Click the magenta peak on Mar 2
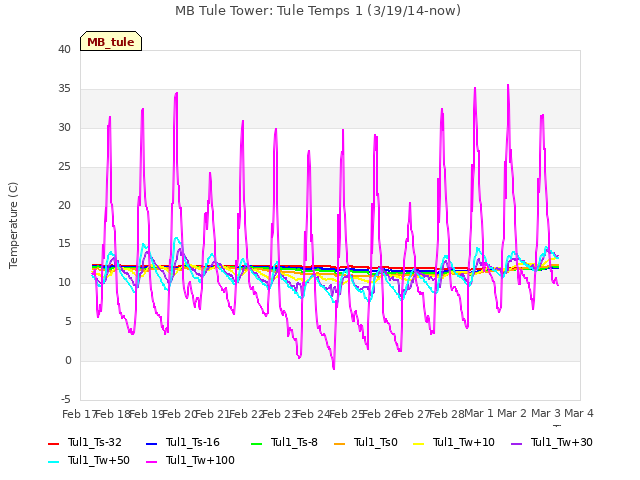640x480 pixels. (508, 85)
